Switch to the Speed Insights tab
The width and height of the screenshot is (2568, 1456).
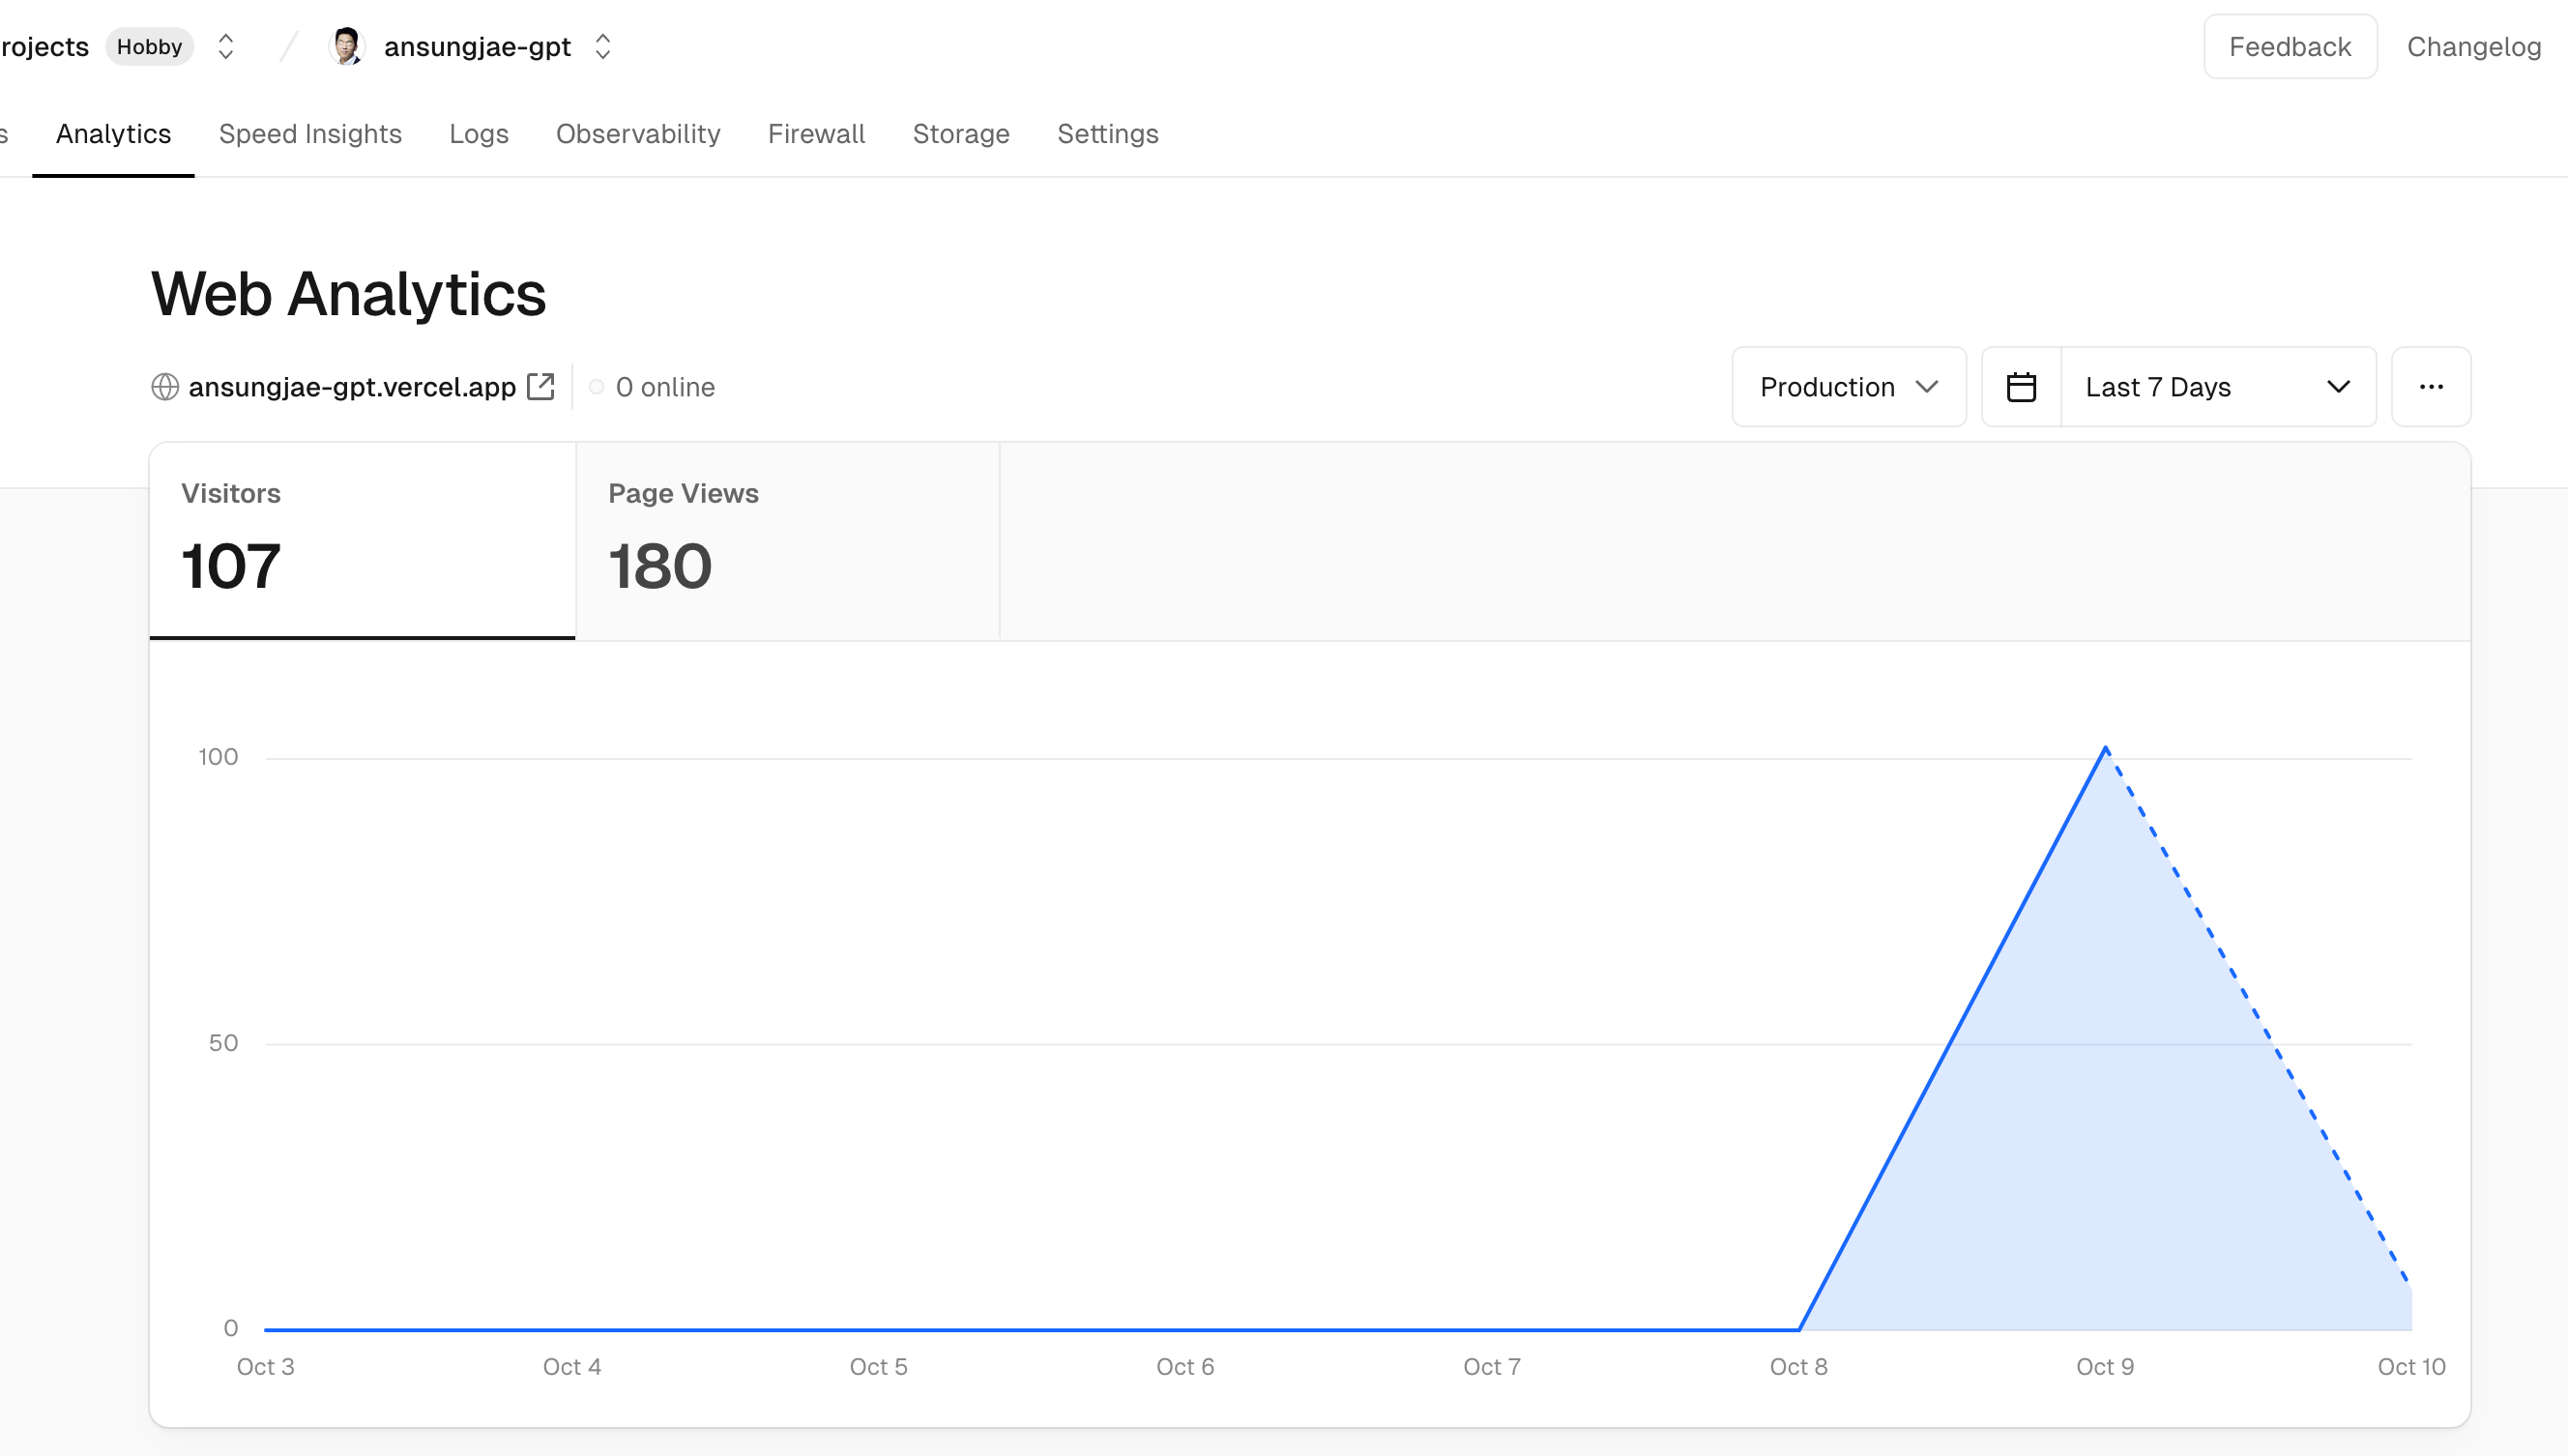(310, 134)
